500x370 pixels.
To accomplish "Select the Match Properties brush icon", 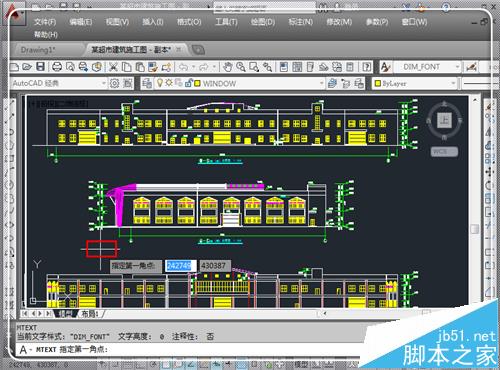I will [x=153, y=67].
